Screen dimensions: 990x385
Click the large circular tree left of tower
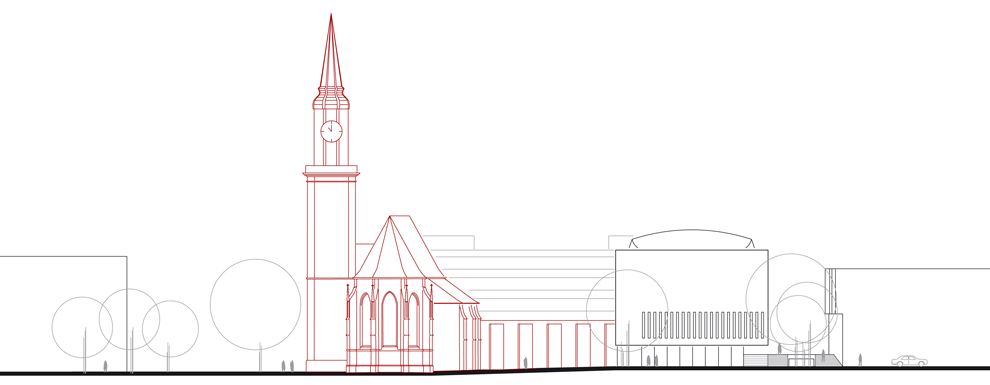[256, 305]
